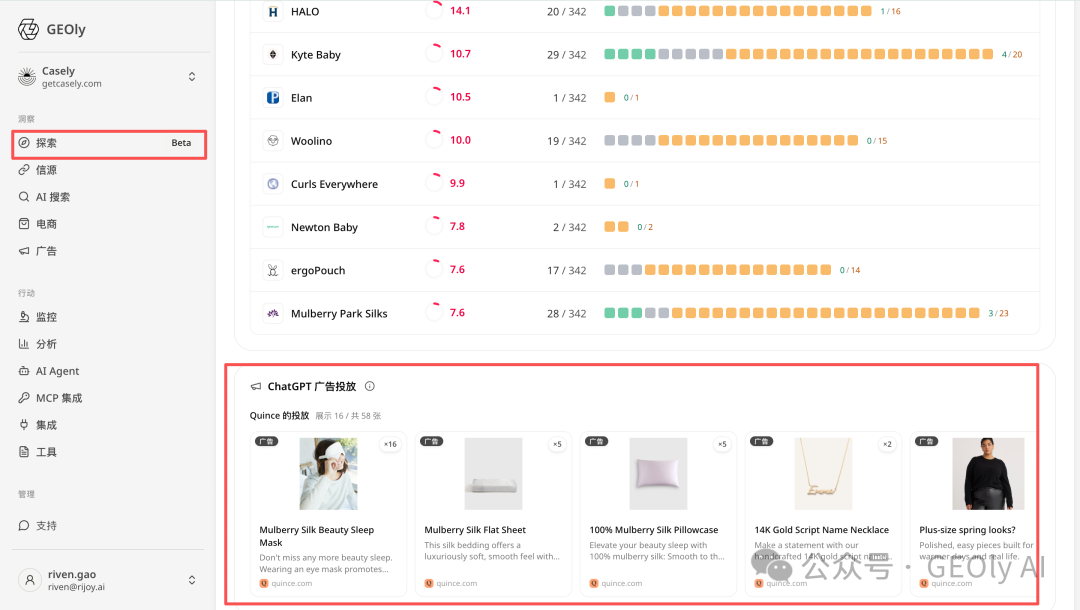Image resolution: width=1080 pixels, height=610 pixels.
Task: Click the Curls Everywhere score 9.9
Action: 457,183
